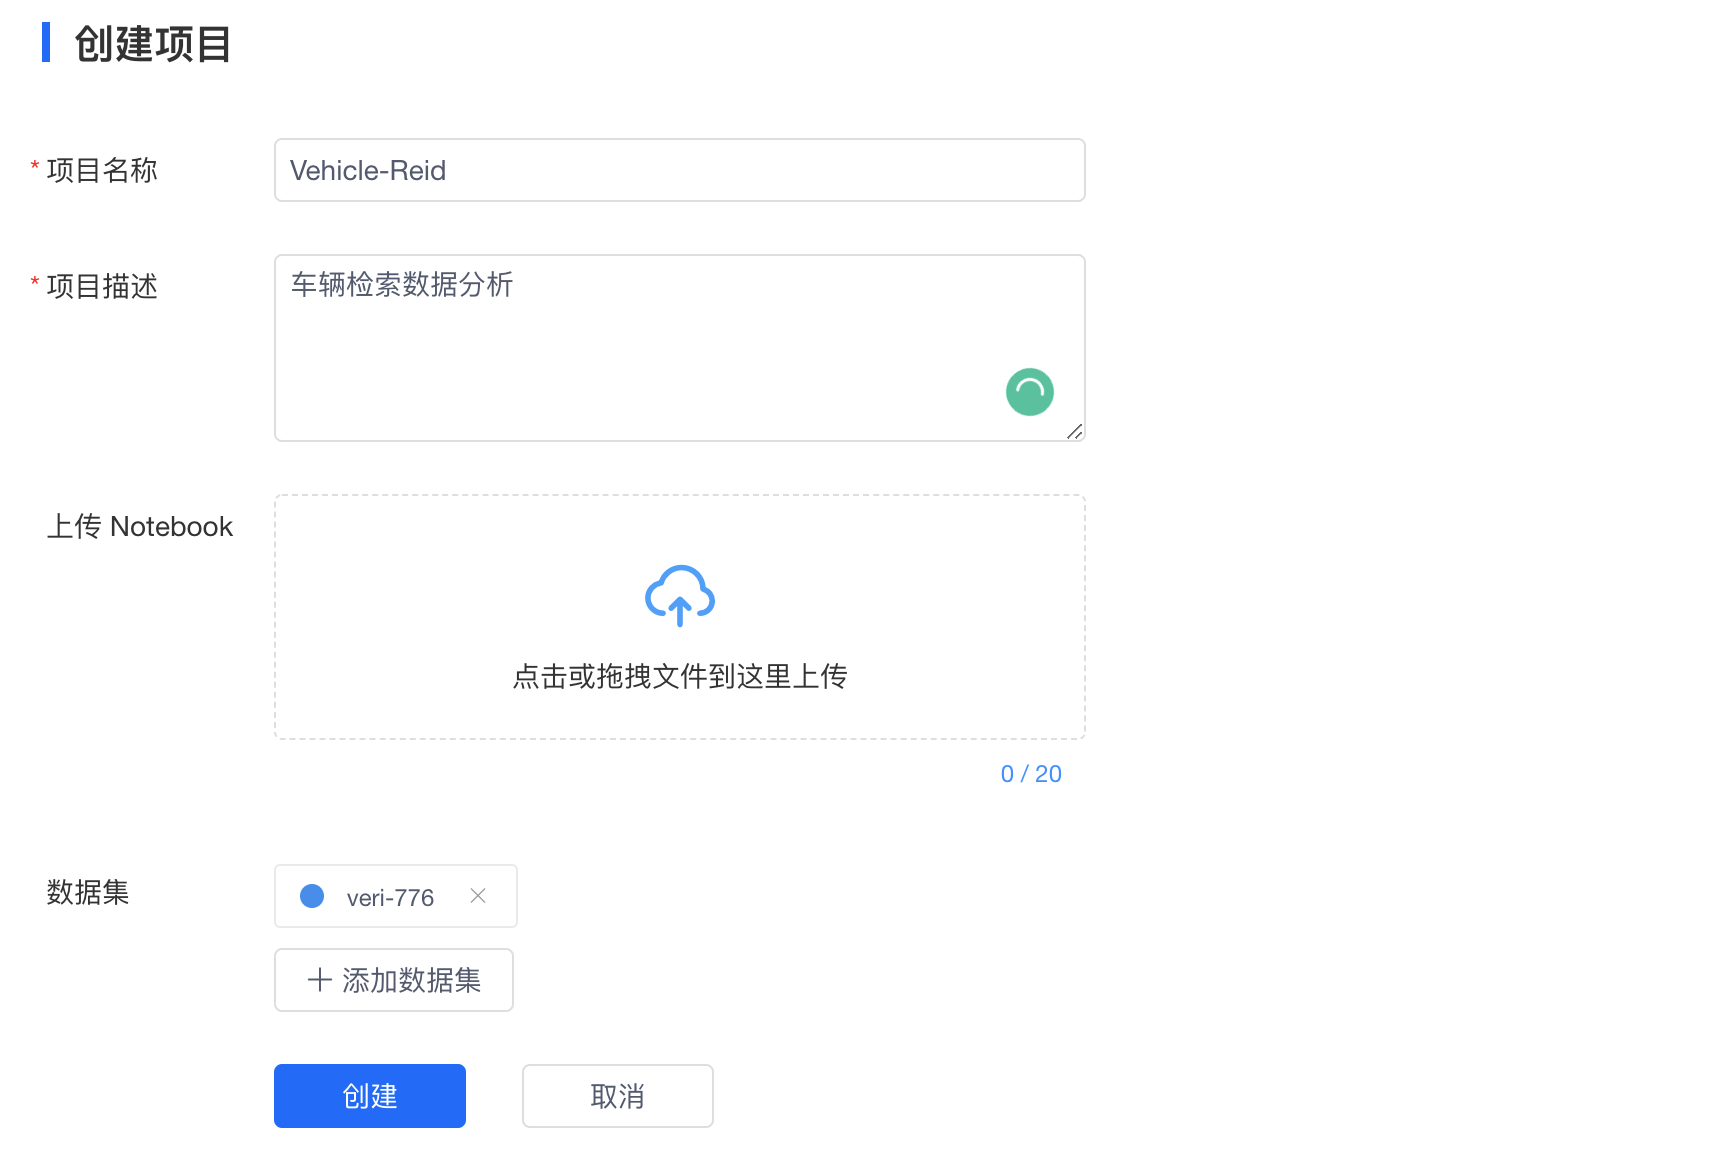Click the cloud upload icon
Screen dimensions: 1726x1156
(x=680, y=596)
